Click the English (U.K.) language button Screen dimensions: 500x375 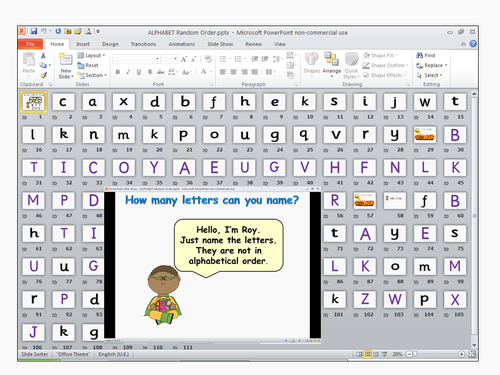(x=114, y=354)
